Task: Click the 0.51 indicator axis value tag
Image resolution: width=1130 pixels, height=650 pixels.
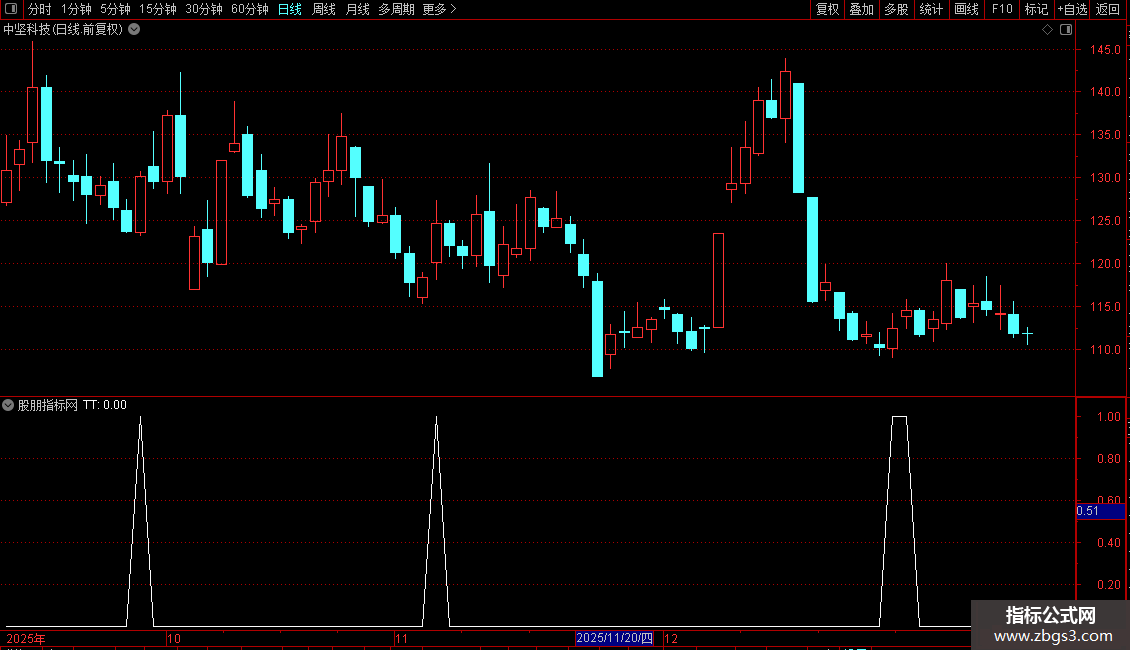Action: pyautogui.click(x=1100, y=511)
